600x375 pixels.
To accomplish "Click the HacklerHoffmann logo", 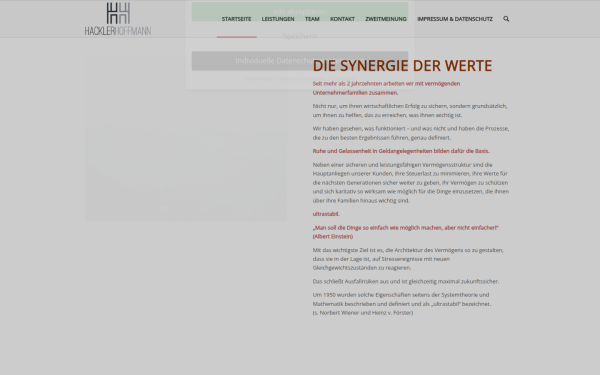I will click(x=118, y=19).
